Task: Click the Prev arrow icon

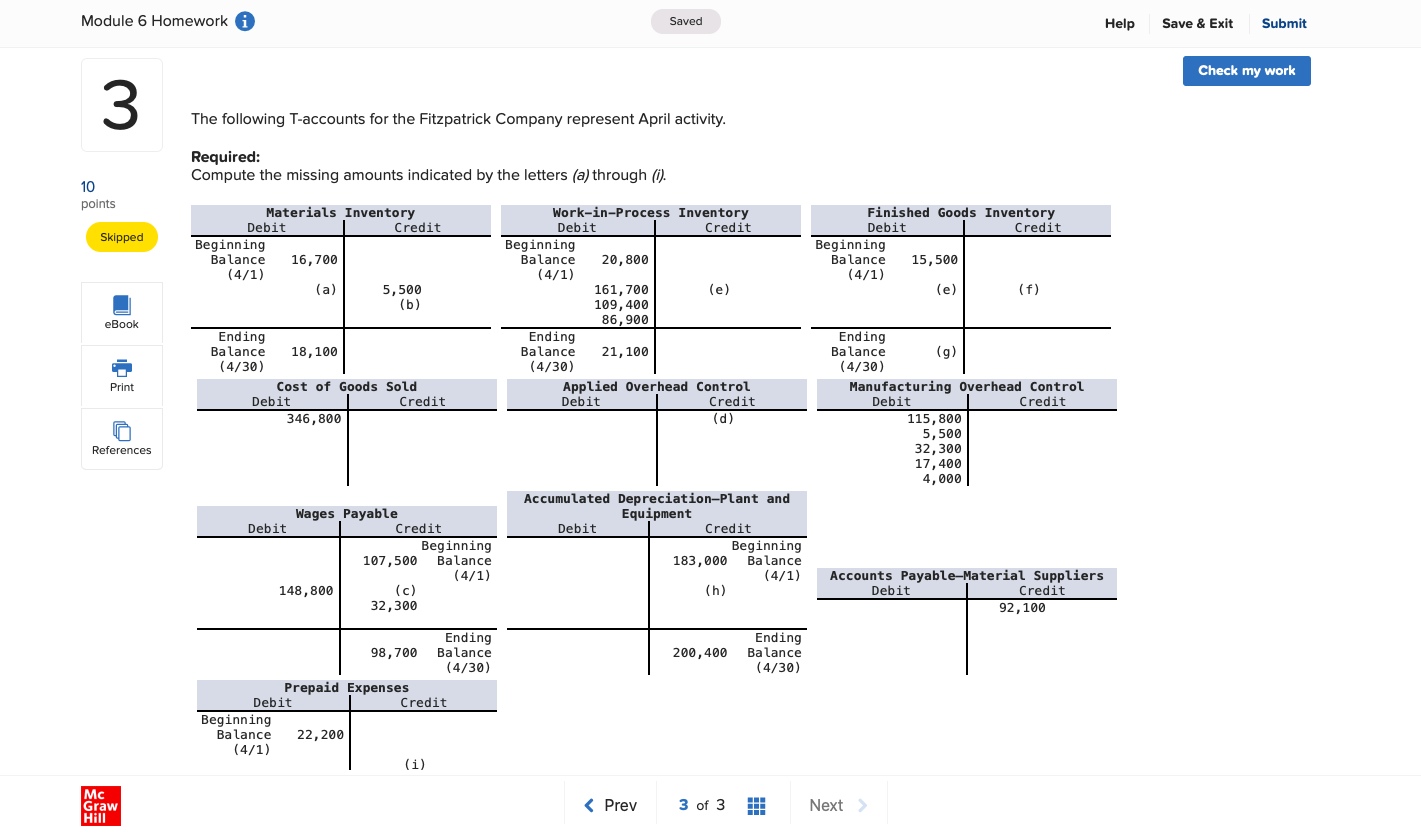Action: click(x=589, y=805)
